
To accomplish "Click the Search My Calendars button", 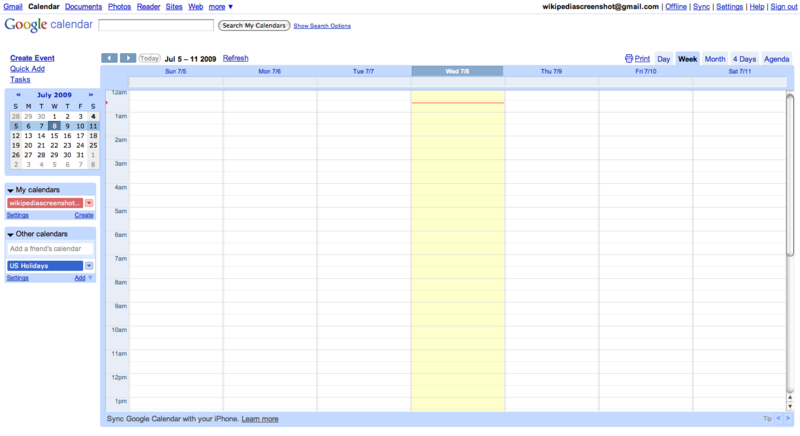I will (x=254, y=25).
